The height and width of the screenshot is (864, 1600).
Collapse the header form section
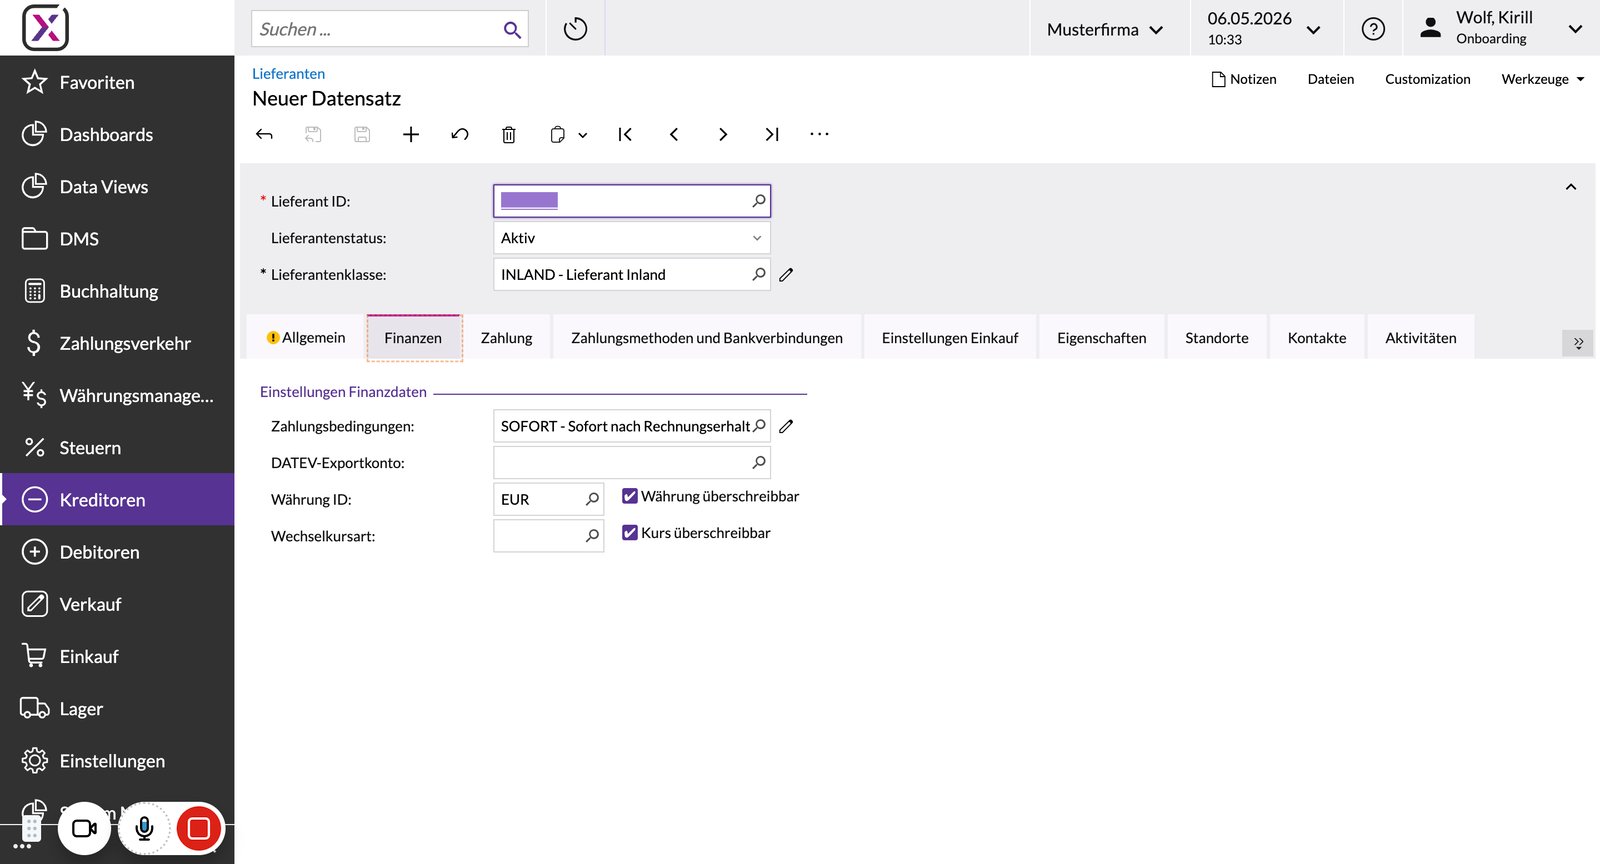coord(1571,187)
